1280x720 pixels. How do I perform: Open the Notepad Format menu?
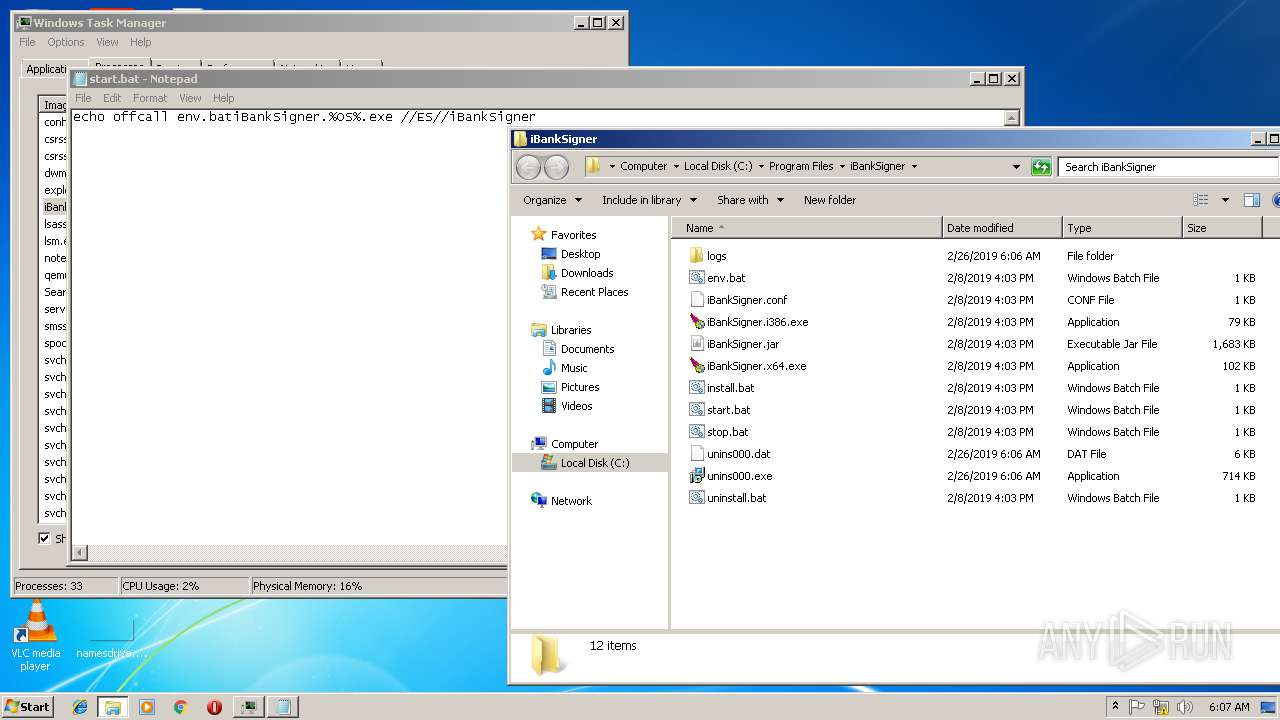[150, 98]
